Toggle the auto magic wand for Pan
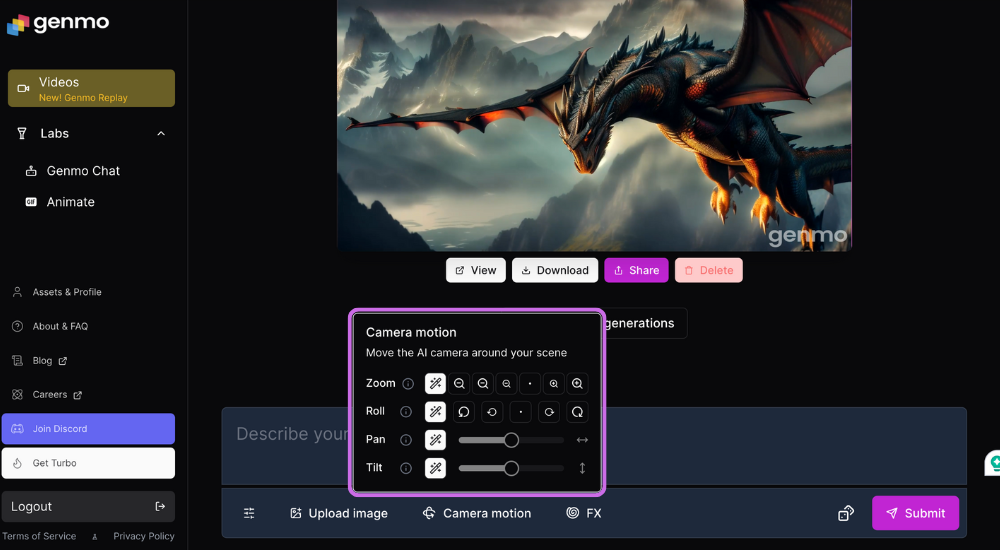The image size is (1000, 550). coord(436,440)
